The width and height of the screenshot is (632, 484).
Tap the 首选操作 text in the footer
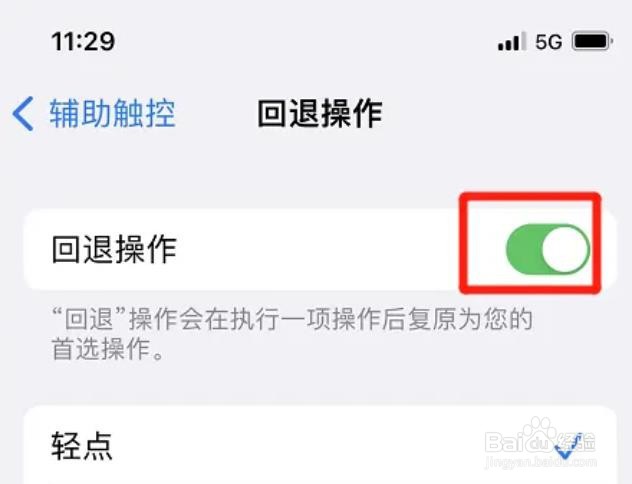[101, 349]
